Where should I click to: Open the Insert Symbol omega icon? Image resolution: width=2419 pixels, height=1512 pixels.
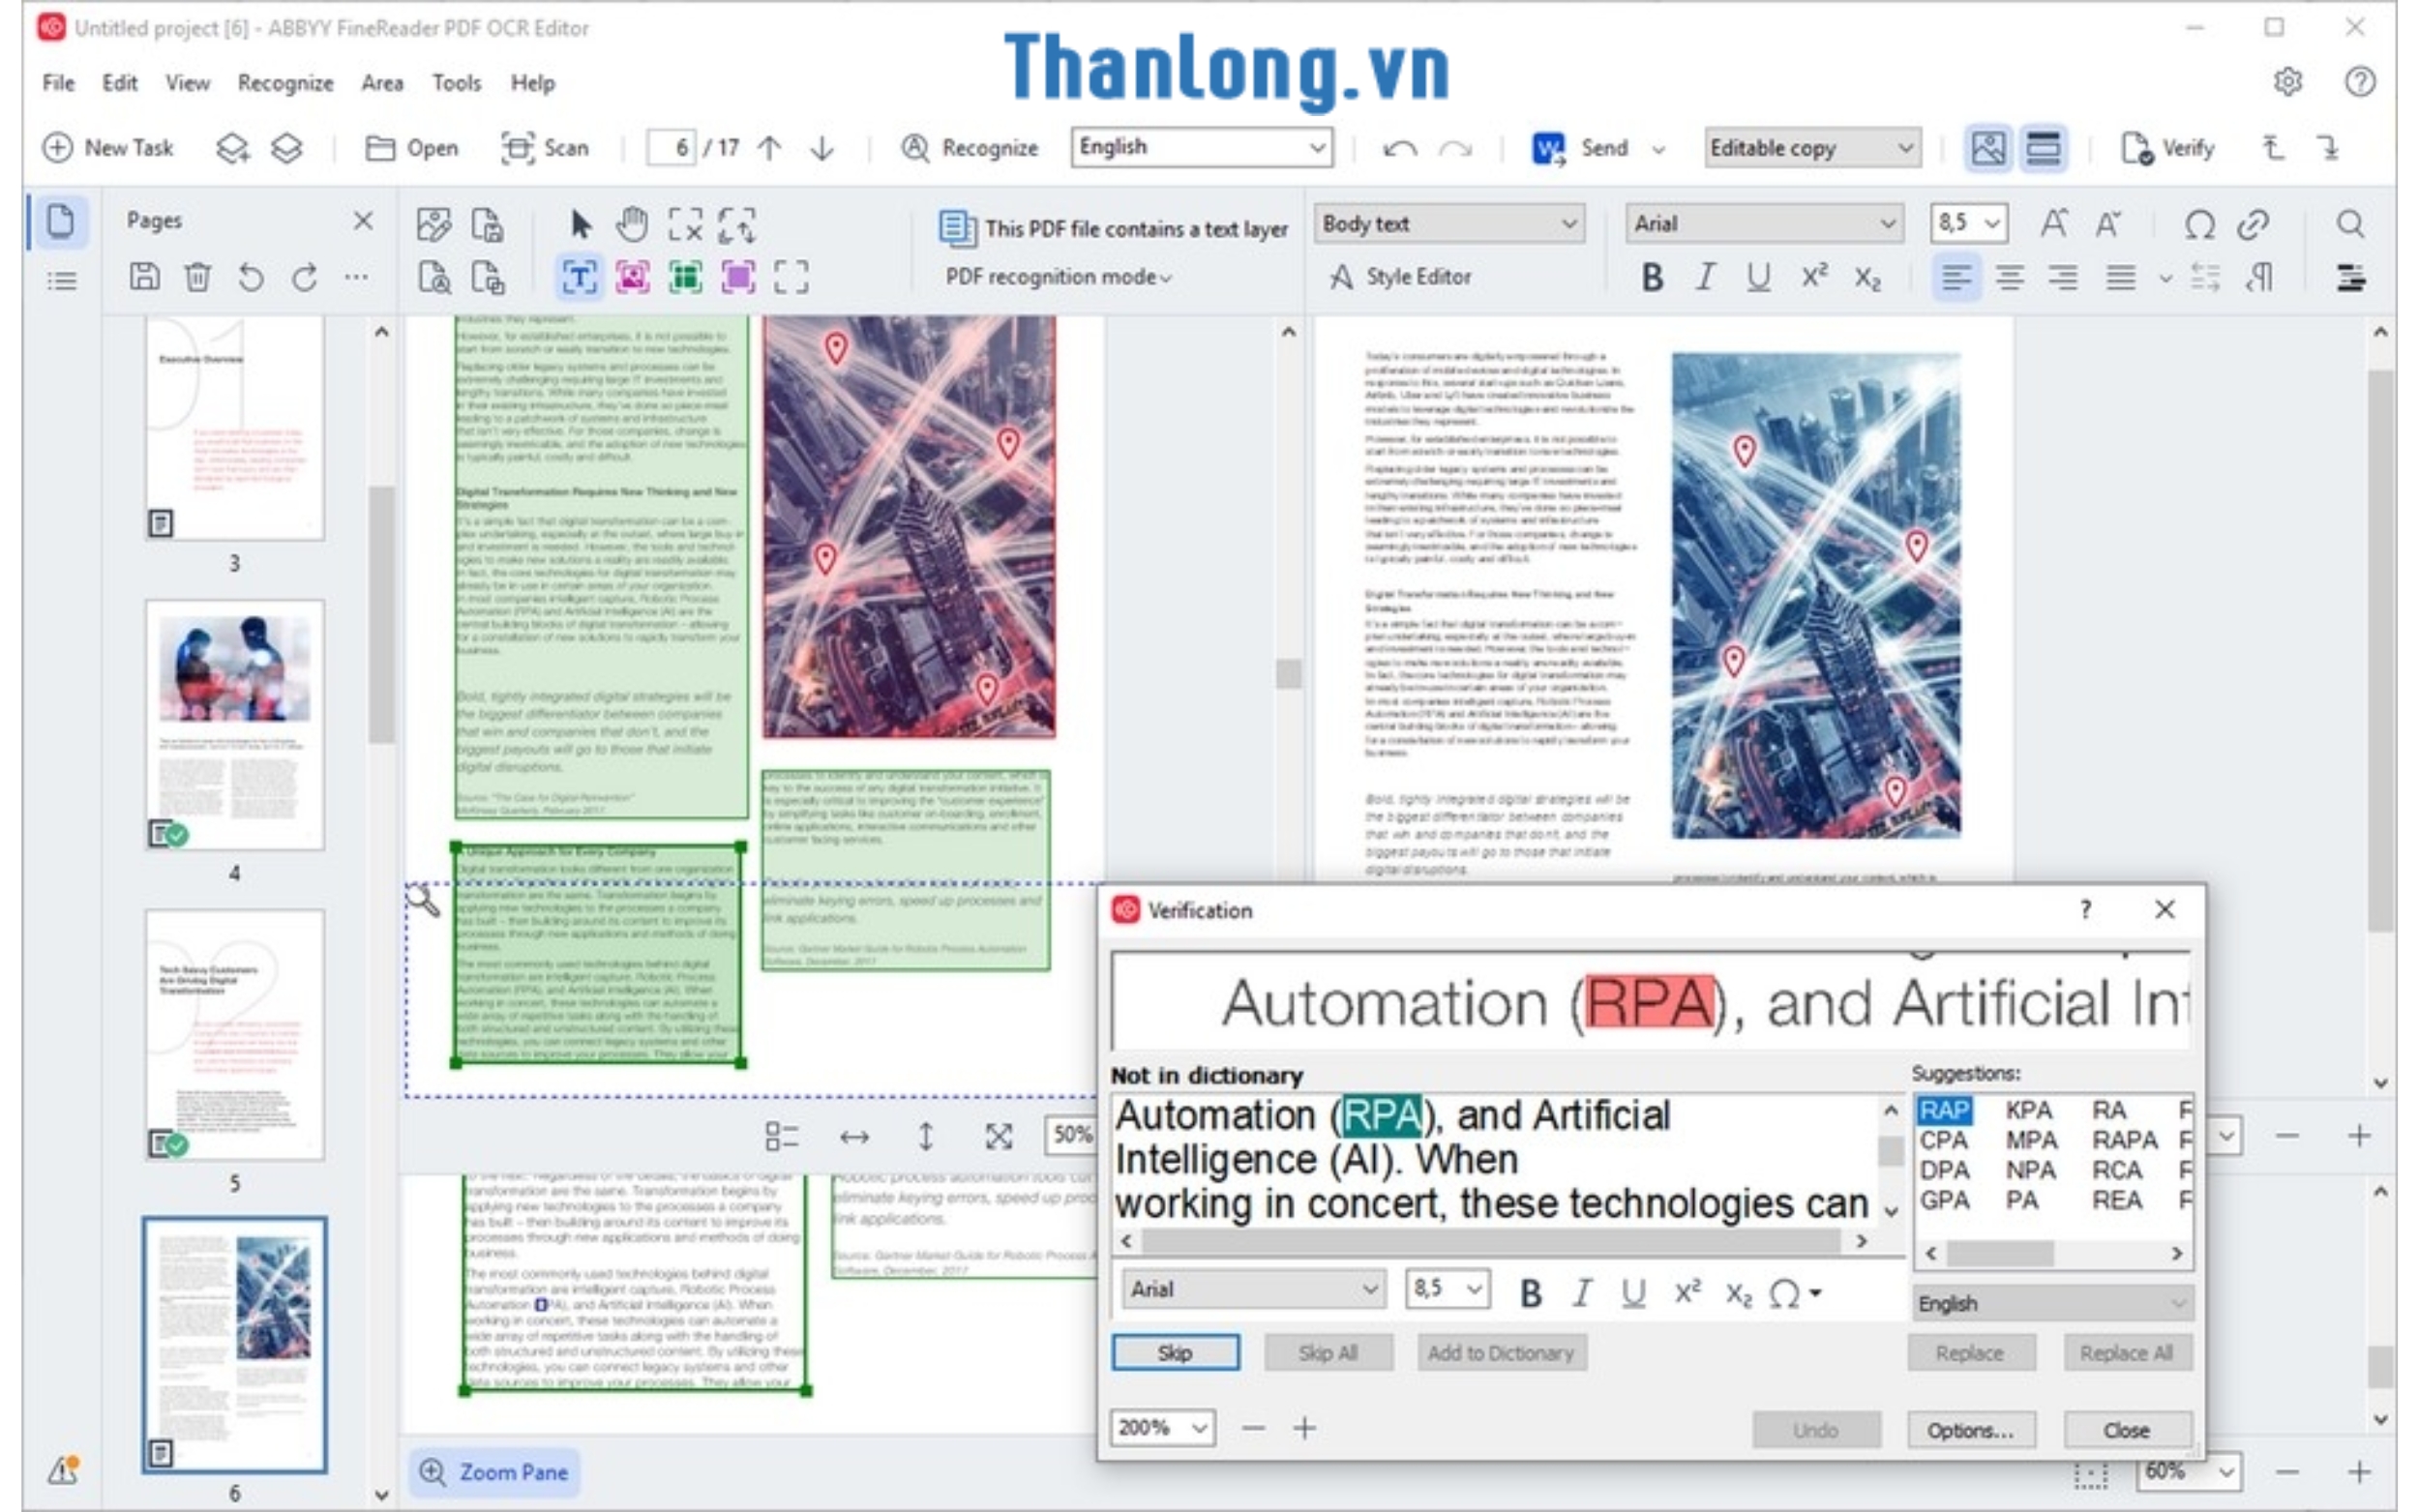click(x=2199, y=224)
